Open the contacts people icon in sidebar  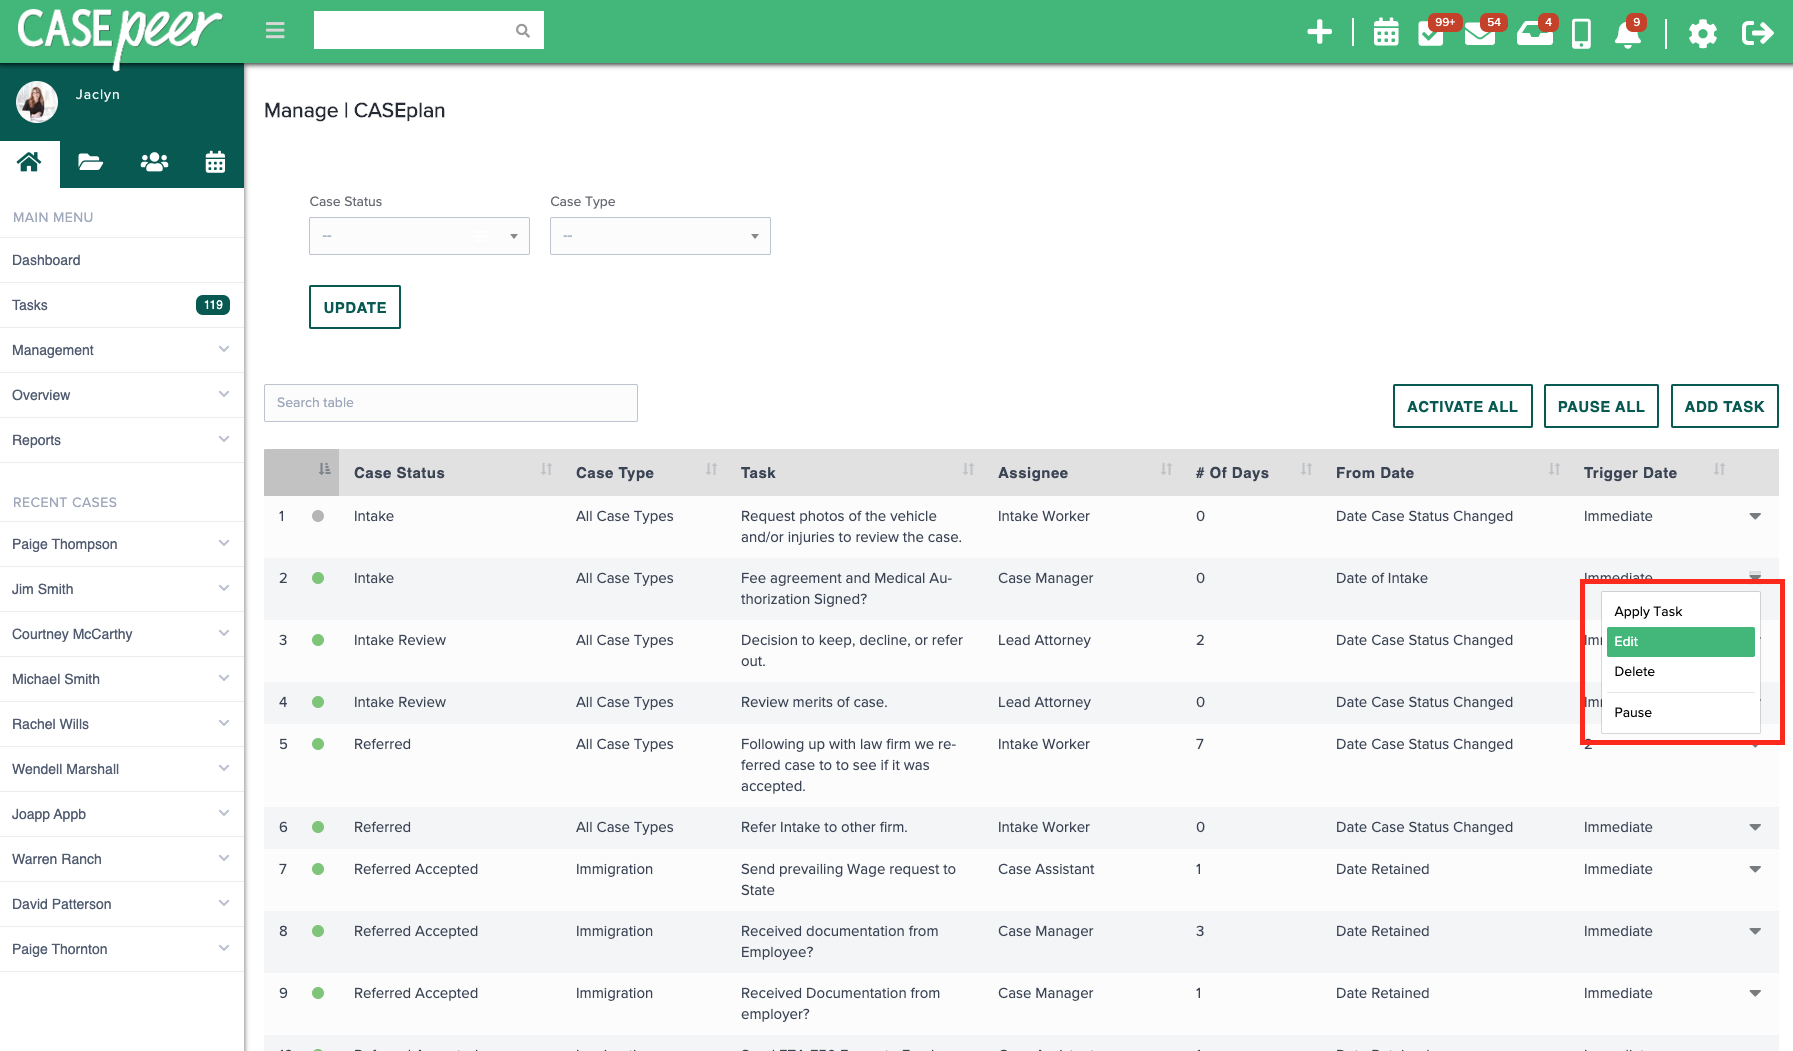(x=153, y=161)
